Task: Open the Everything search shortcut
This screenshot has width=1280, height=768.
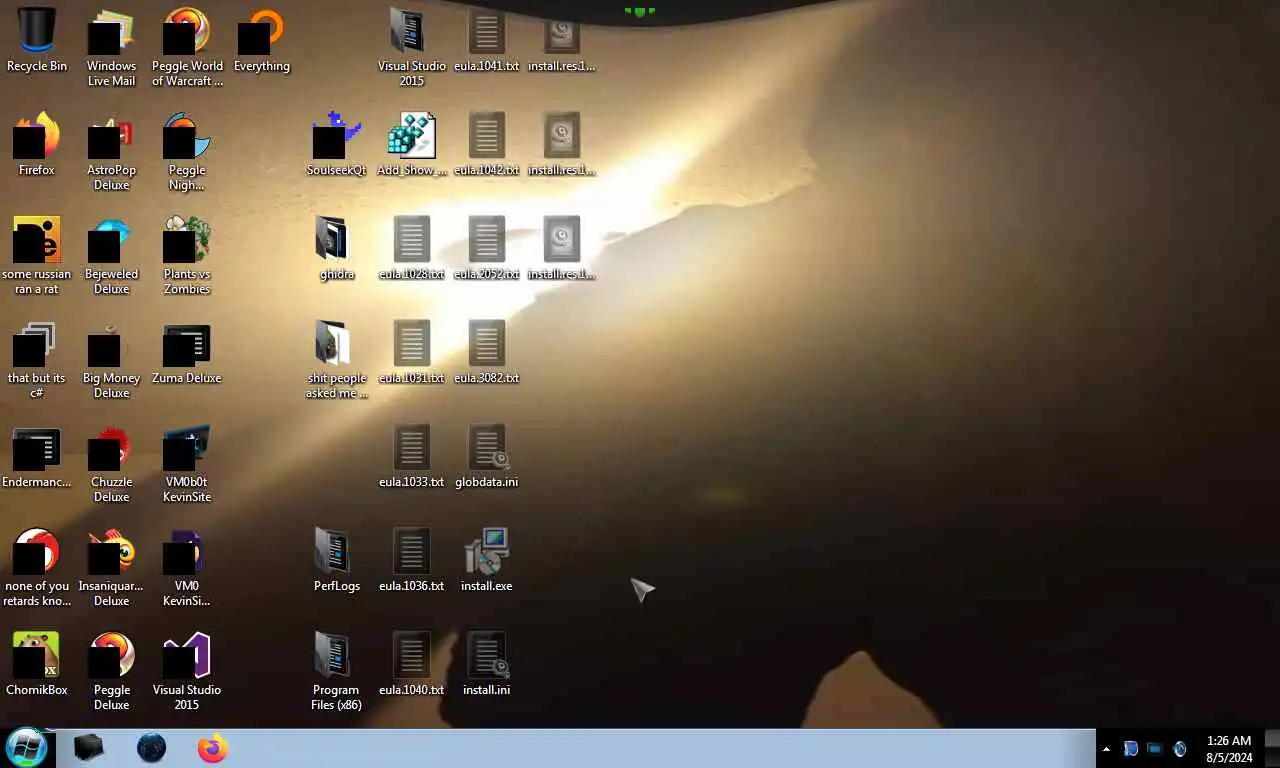Action: [x=262, y=40]
